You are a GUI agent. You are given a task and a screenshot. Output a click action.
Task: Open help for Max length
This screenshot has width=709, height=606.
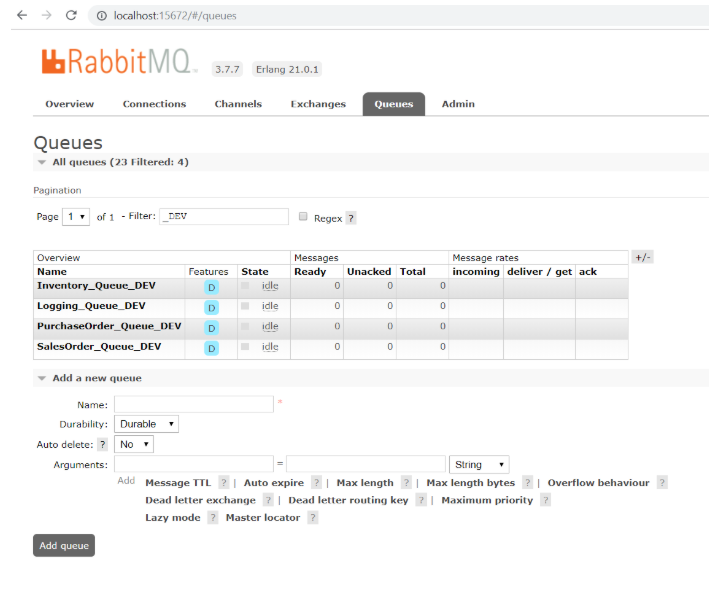click(x=406, y=483)
